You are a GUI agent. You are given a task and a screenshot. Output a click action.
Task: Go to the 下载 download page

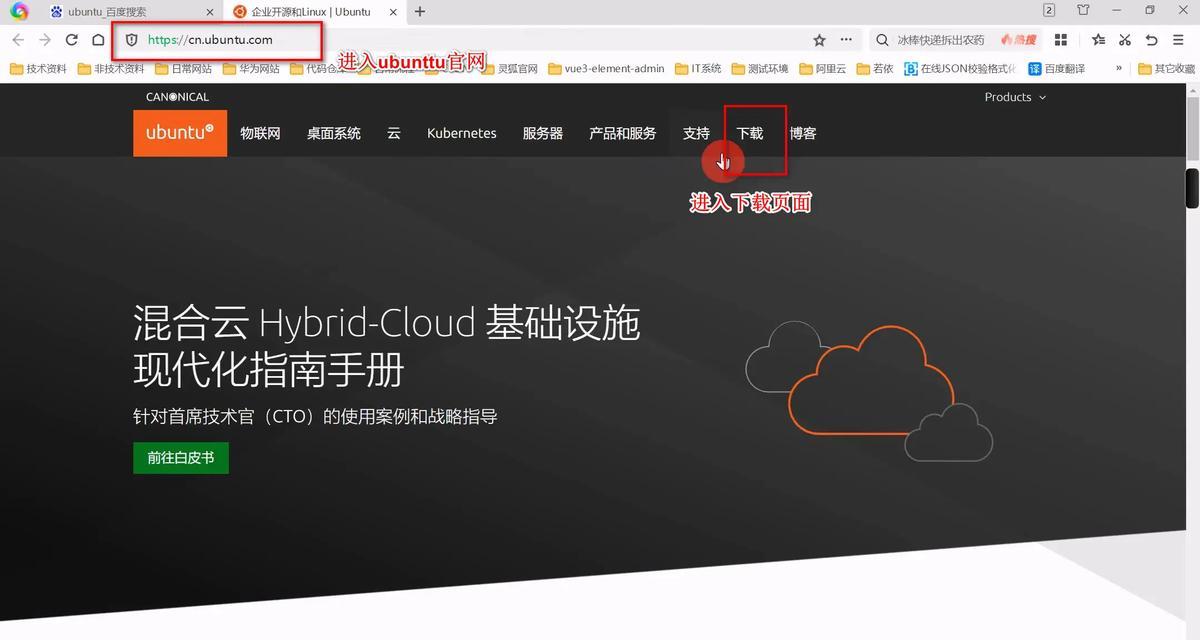[750, 133]
